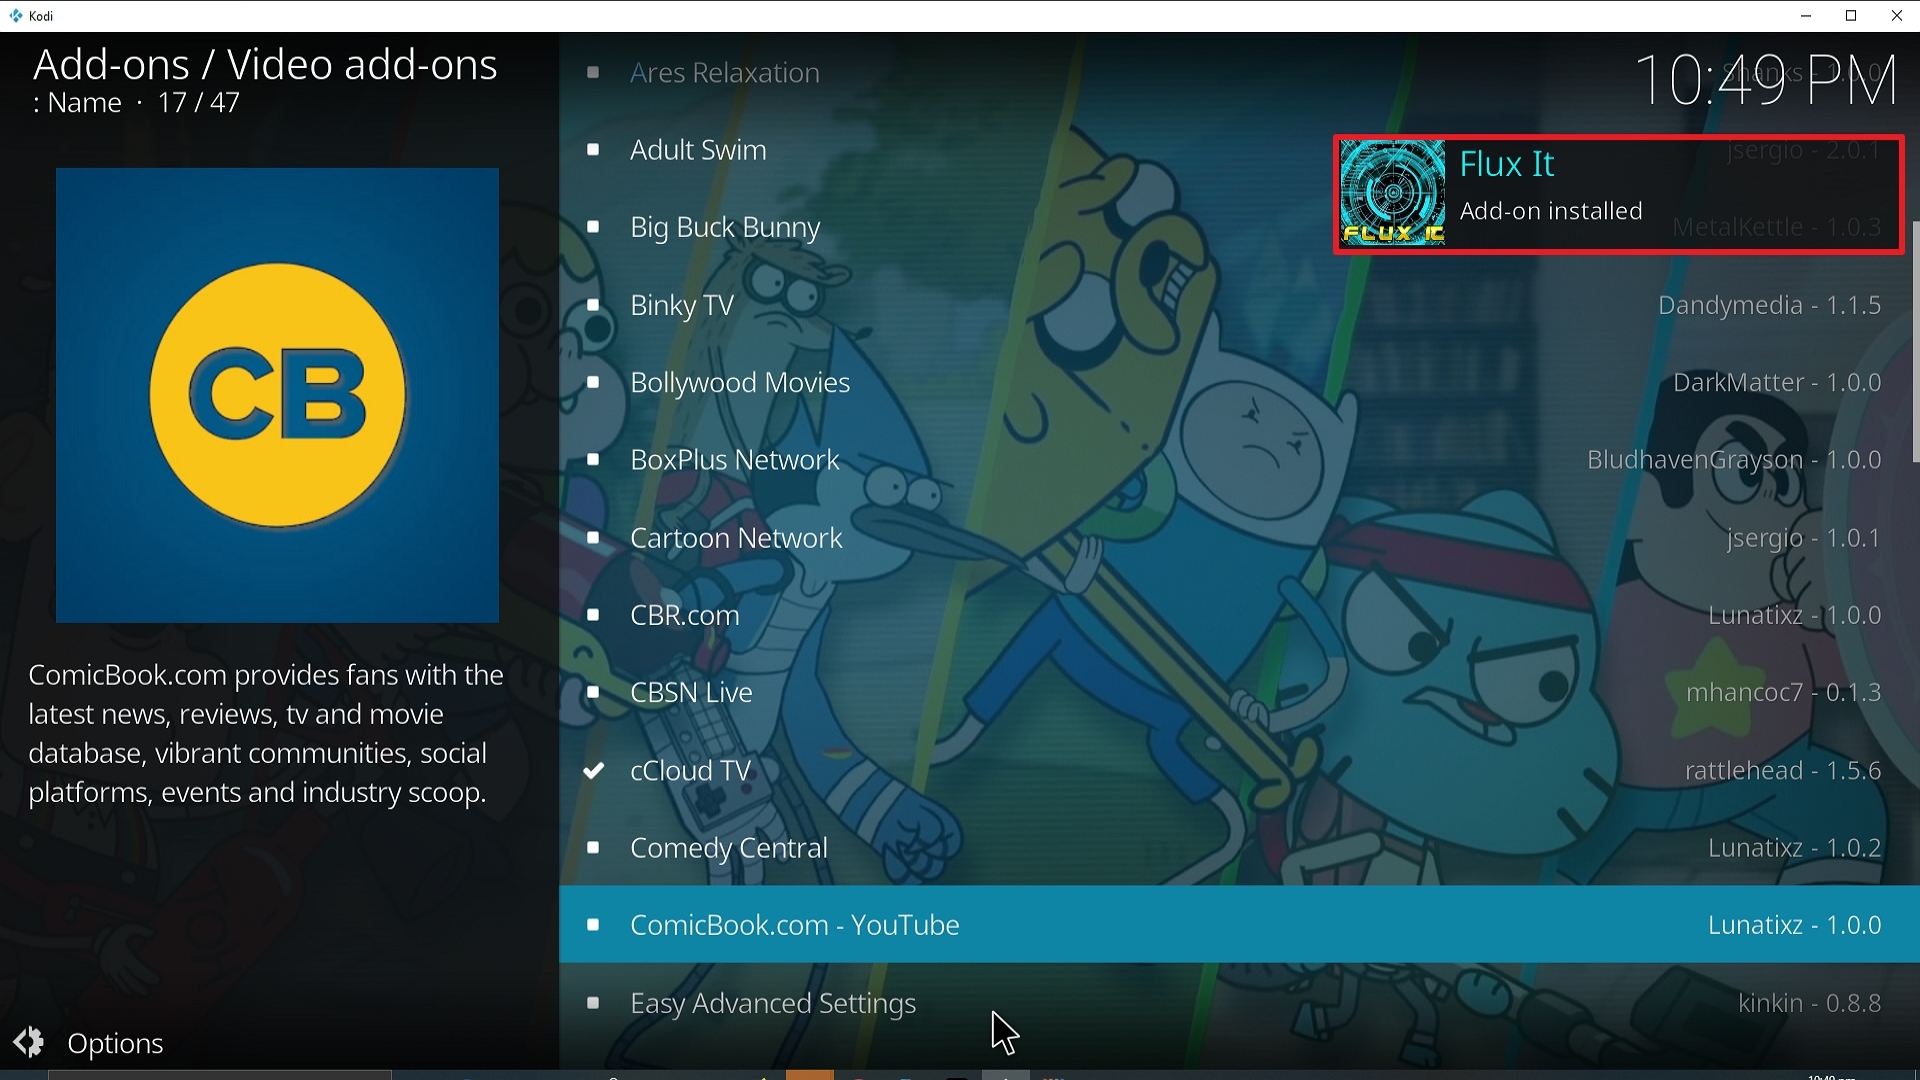Click kinkin - 0.8.8 version text
Screen dimensions: 1920x1080
(x=1810, y=1003)
